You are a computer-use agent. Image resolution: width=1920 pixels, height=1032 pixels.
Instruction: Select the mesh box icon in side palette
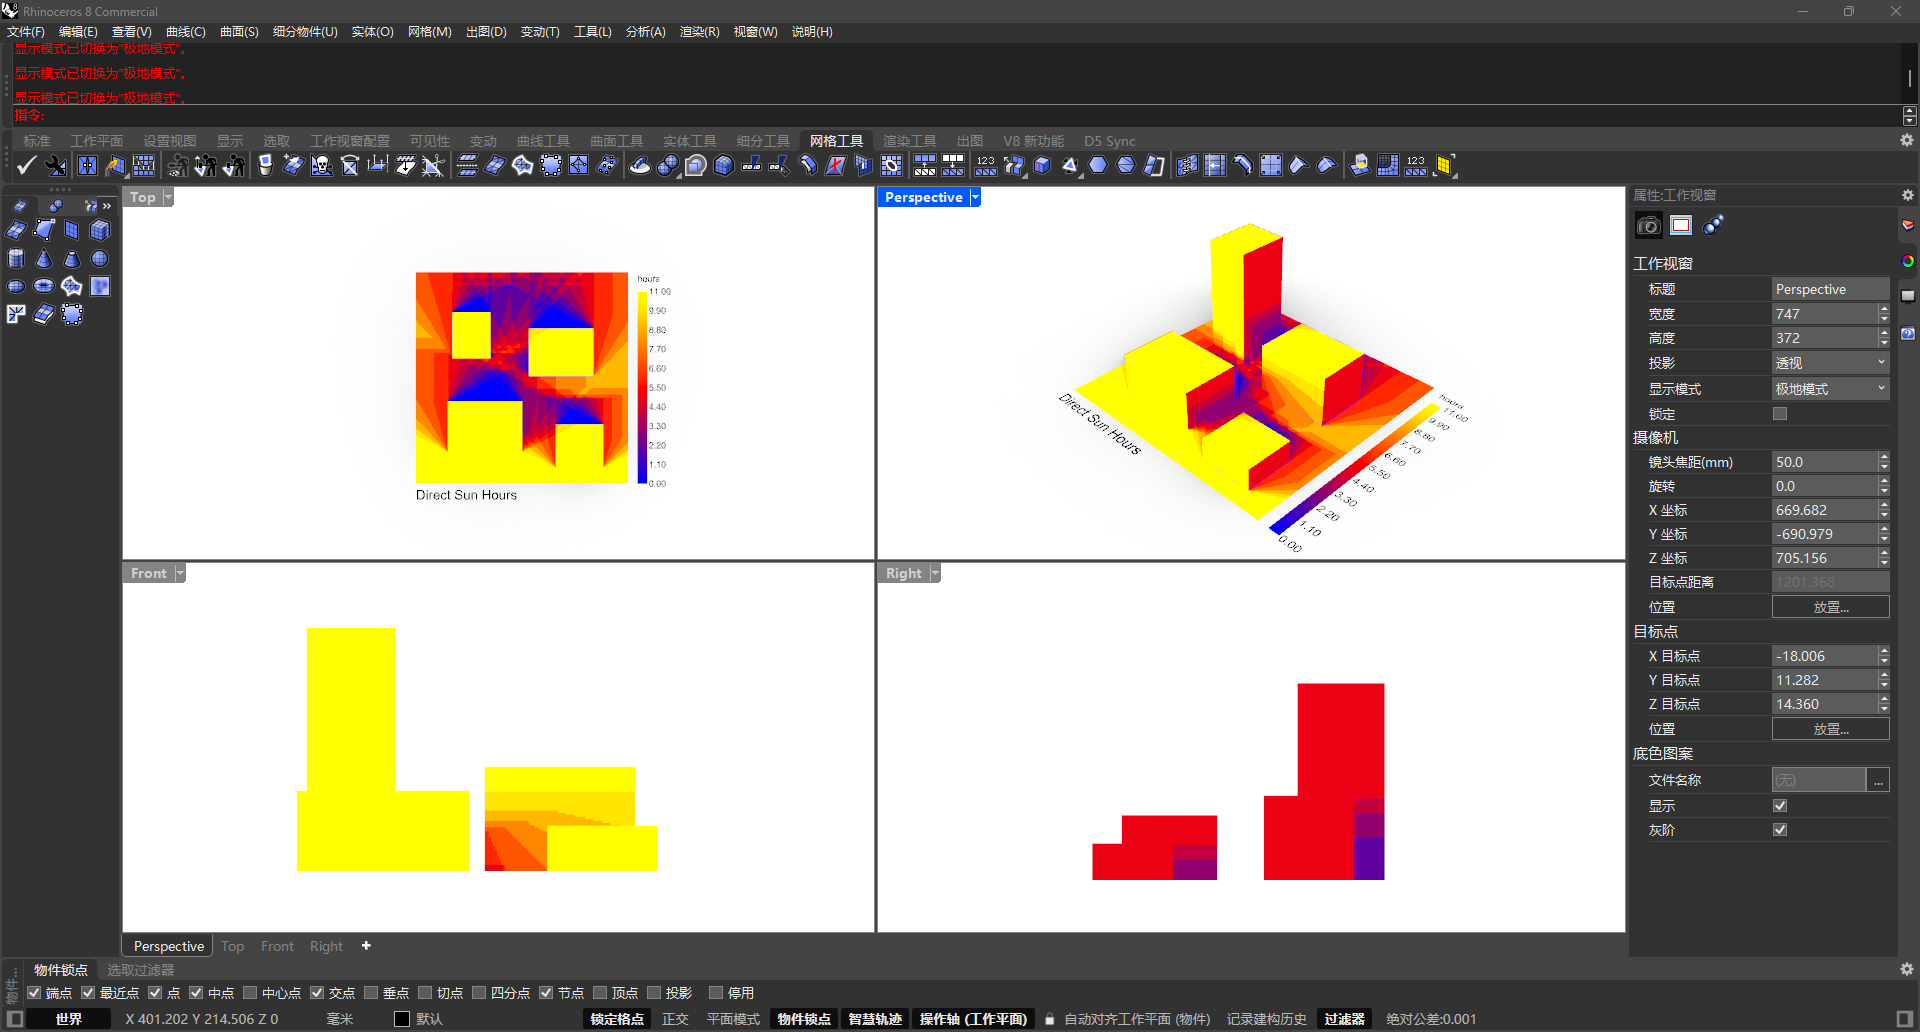(100, 230)
